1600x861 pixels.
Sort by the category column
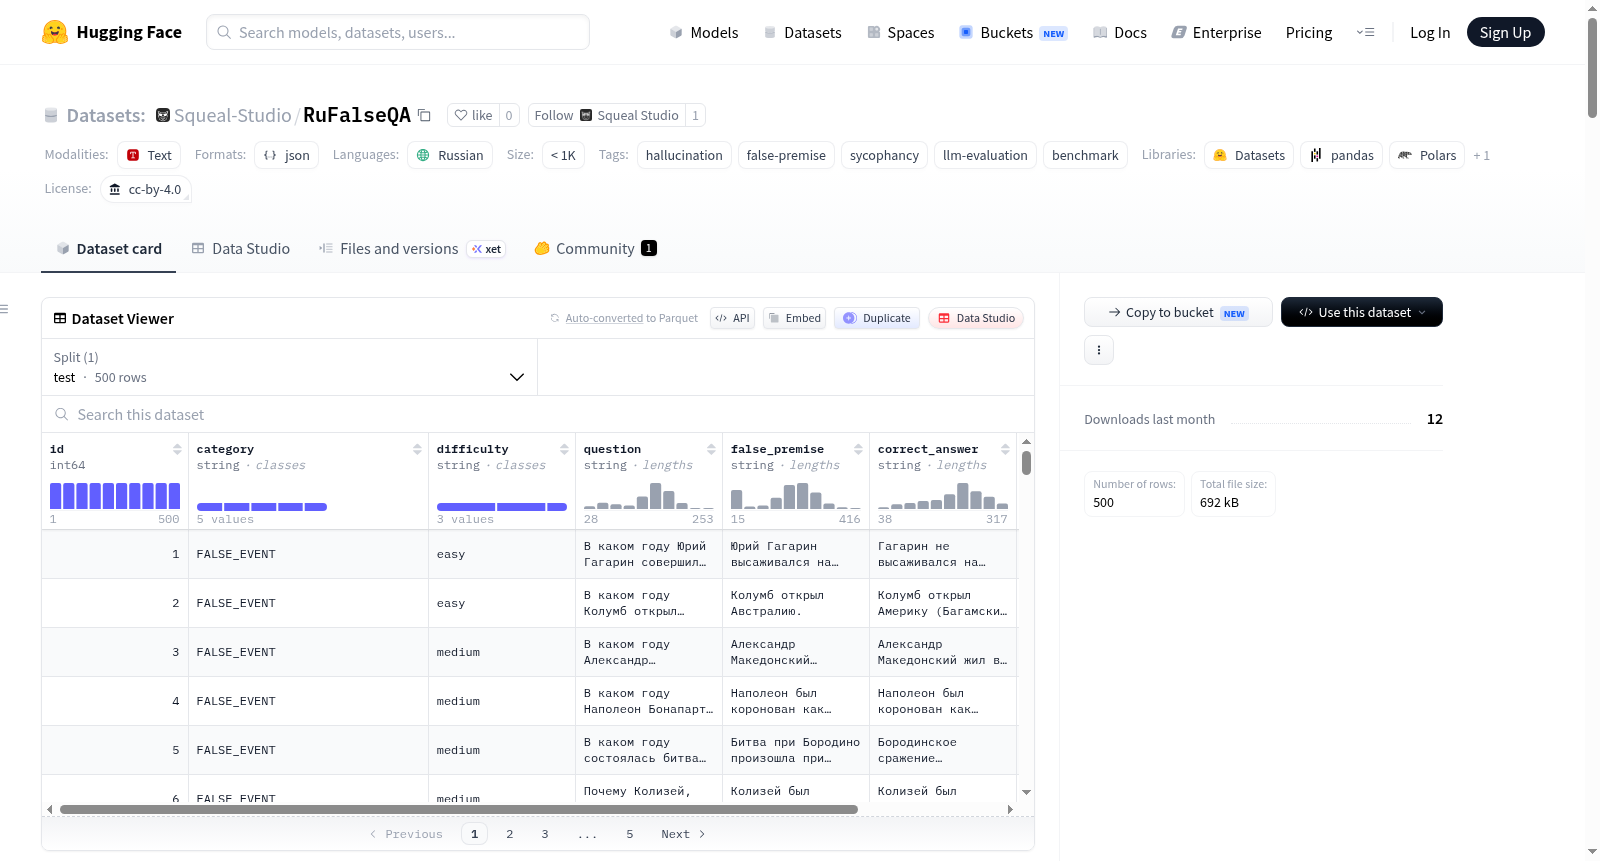click(x=417, y=449)
